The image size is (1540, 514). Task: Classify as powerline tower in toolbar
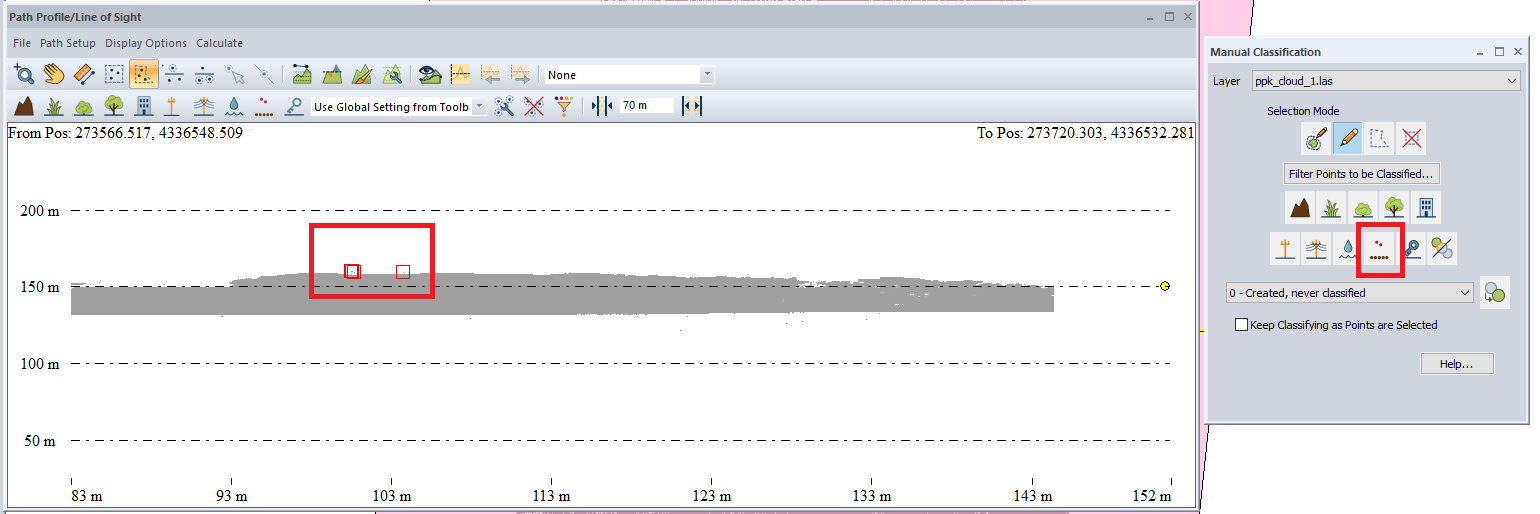coord(204,106)
